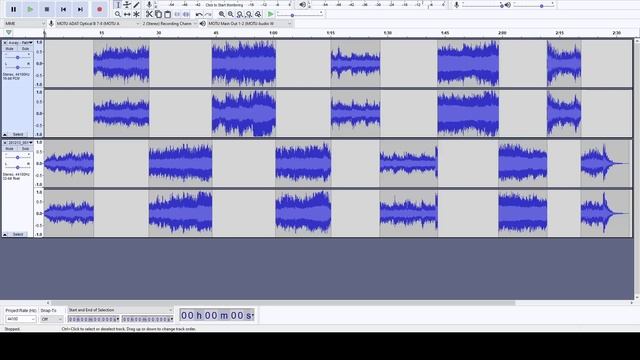This screenshot has width=640, height=360.
Task: Open the 2 (Stereo) Recording Channels dropdown
Action: (169, 24)
